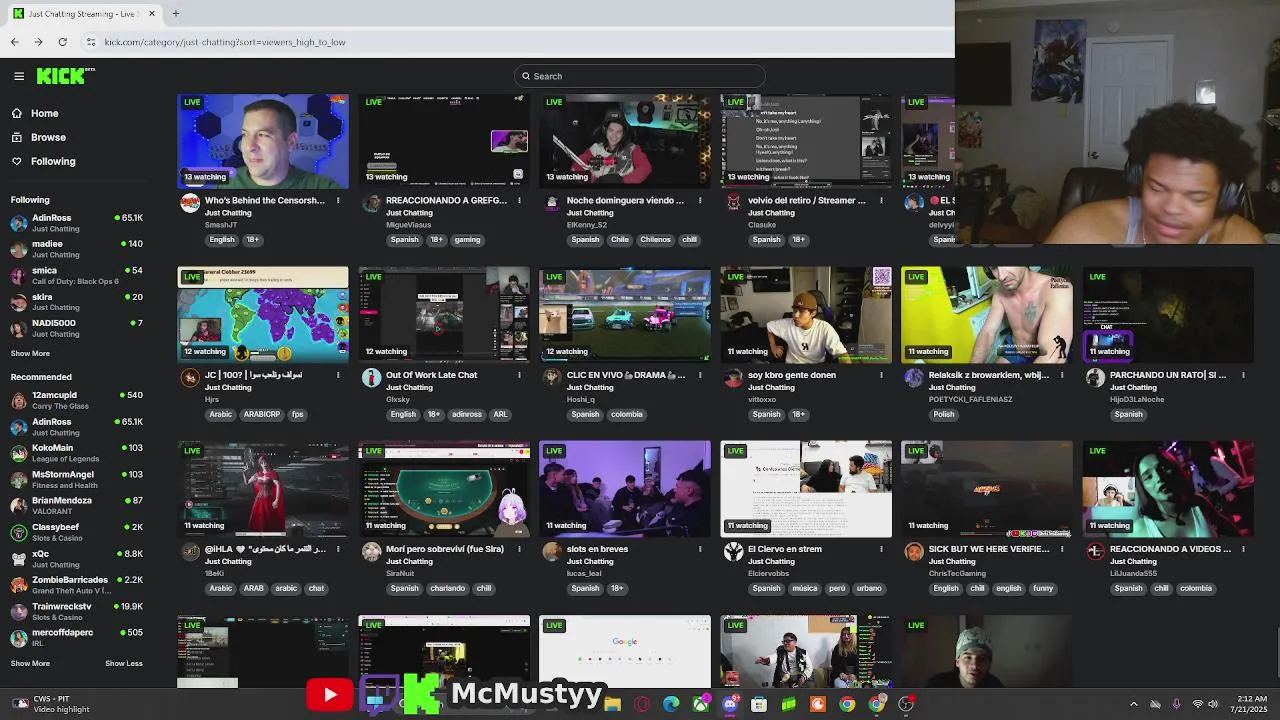Viewport: 1280px width, 720px height.
Task: Go forward in the browser
Action: pyautogui.click(x=38, y=42)
